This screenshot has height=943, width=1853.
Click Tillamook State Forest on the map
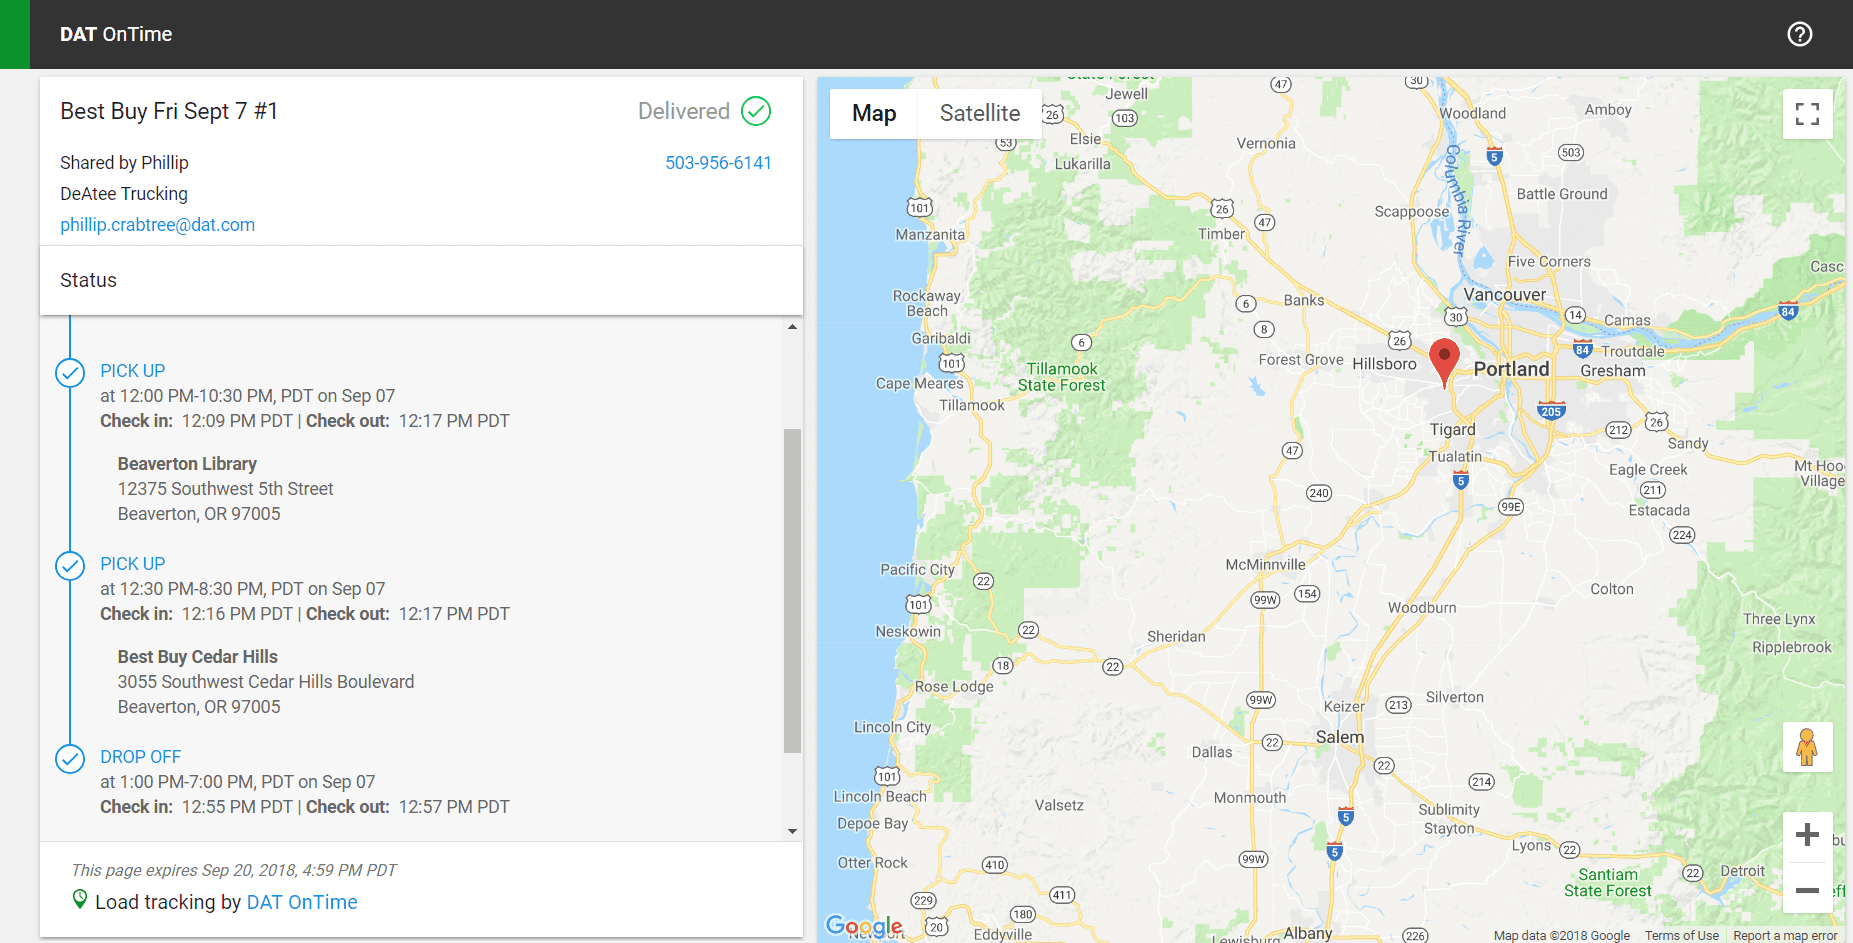point(1061,377)
